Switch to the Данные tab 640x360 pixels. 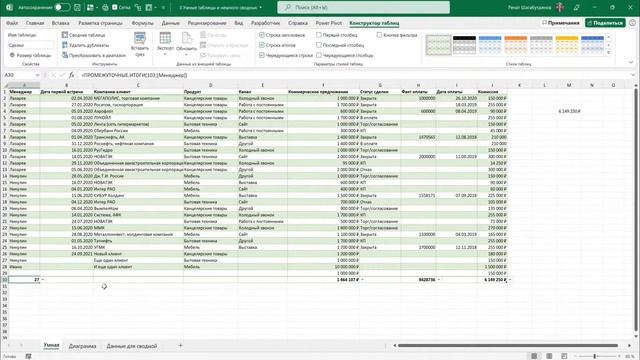point(171,23)
